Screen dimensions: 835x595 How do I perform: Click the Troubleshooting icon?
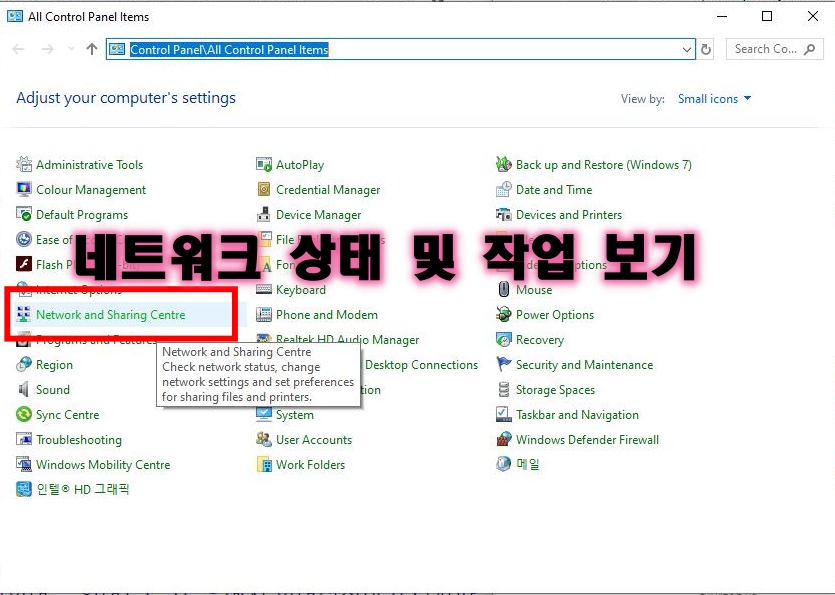click(x=24, y=439)
